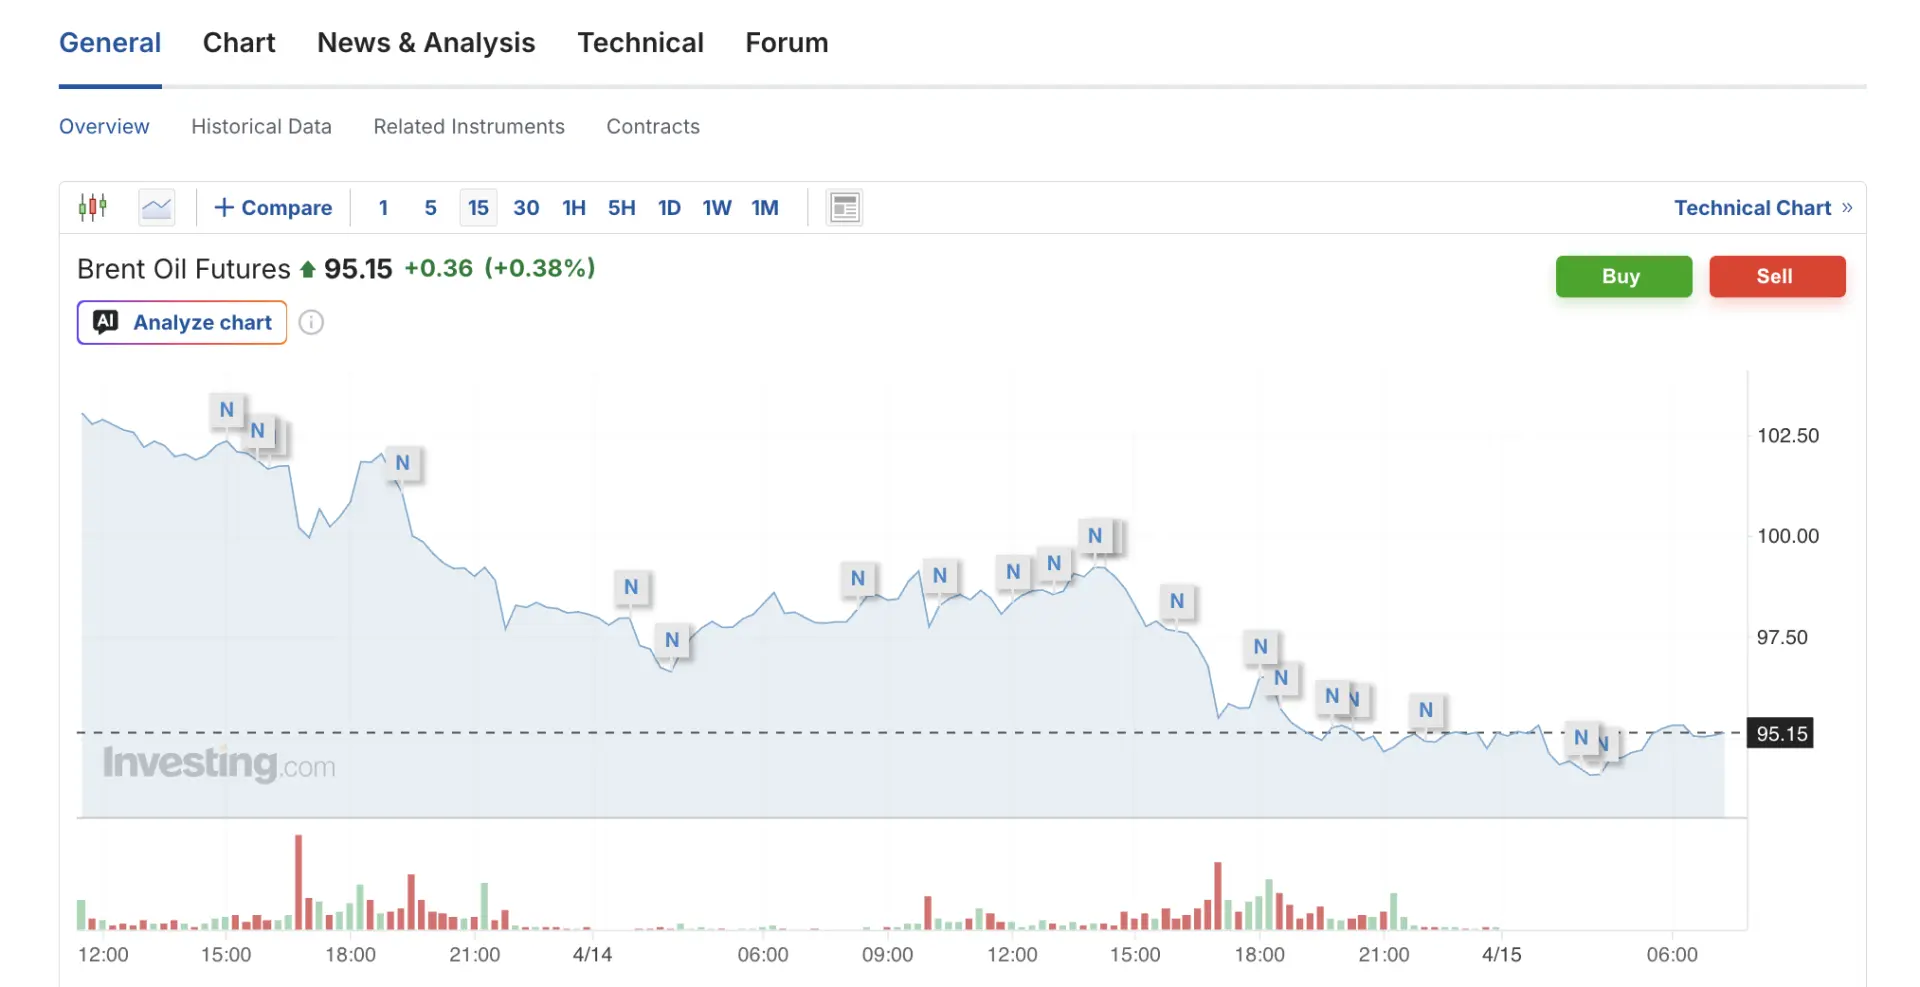Go to the Technical tab
Screen dimensions: 1920x987
click(x=640, y=43)
